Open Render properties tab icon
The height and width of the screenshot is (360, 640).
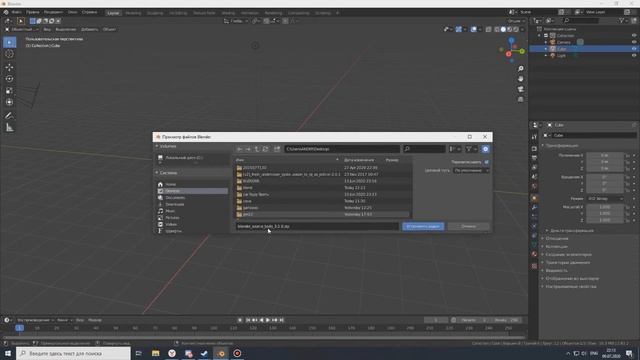pyautogui.click(x=534, y=149)
